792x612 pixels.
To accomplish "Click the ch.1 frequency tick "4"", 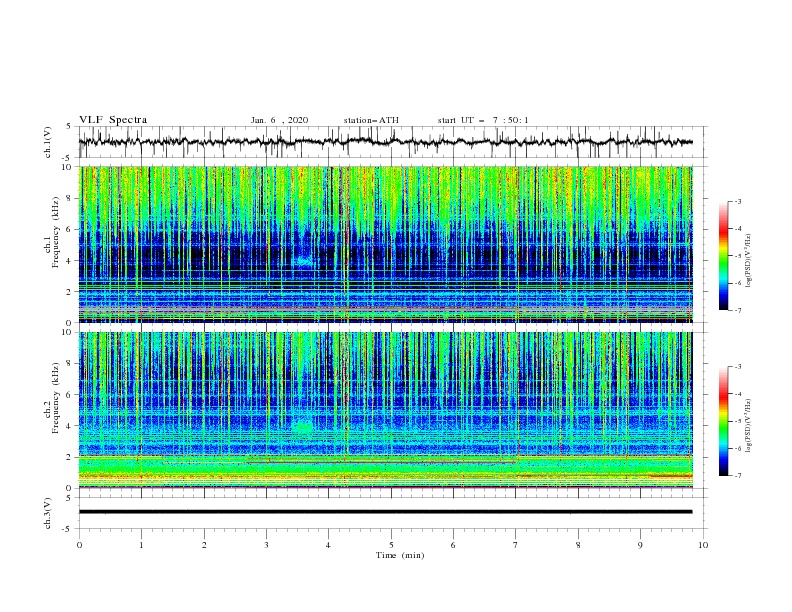I will (69, 261).
